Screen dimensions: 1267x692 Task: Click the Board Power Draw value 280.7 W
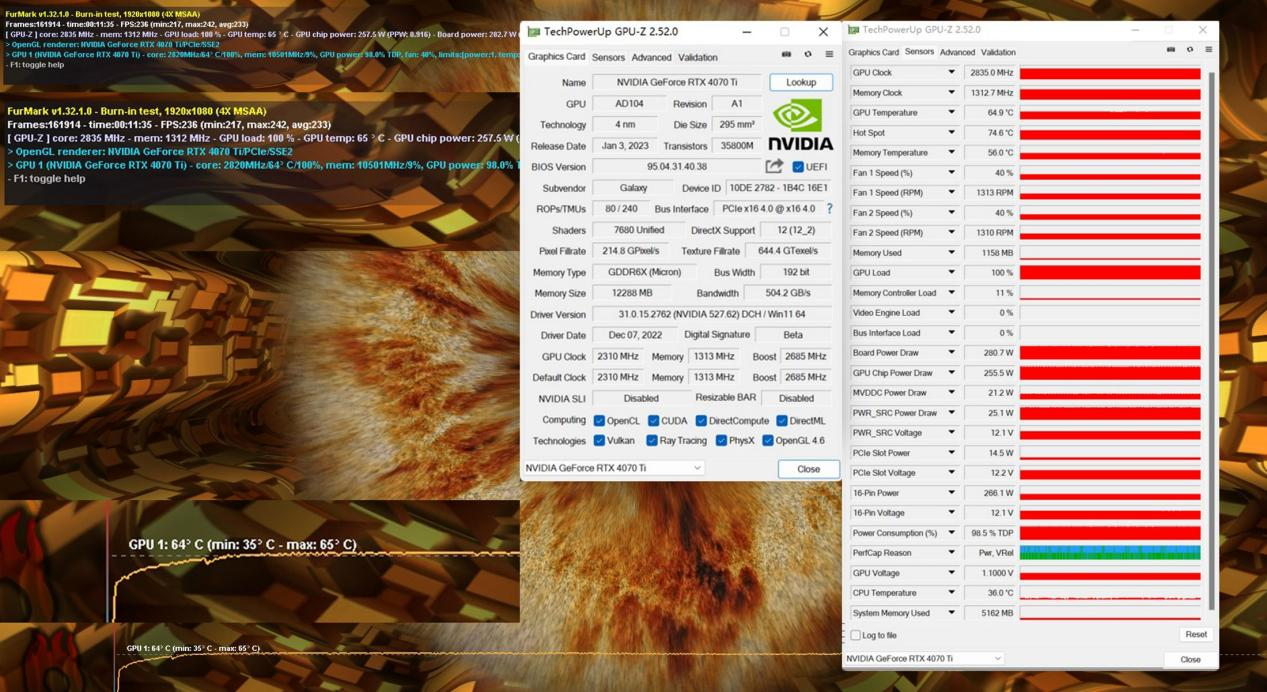point(990,353)
